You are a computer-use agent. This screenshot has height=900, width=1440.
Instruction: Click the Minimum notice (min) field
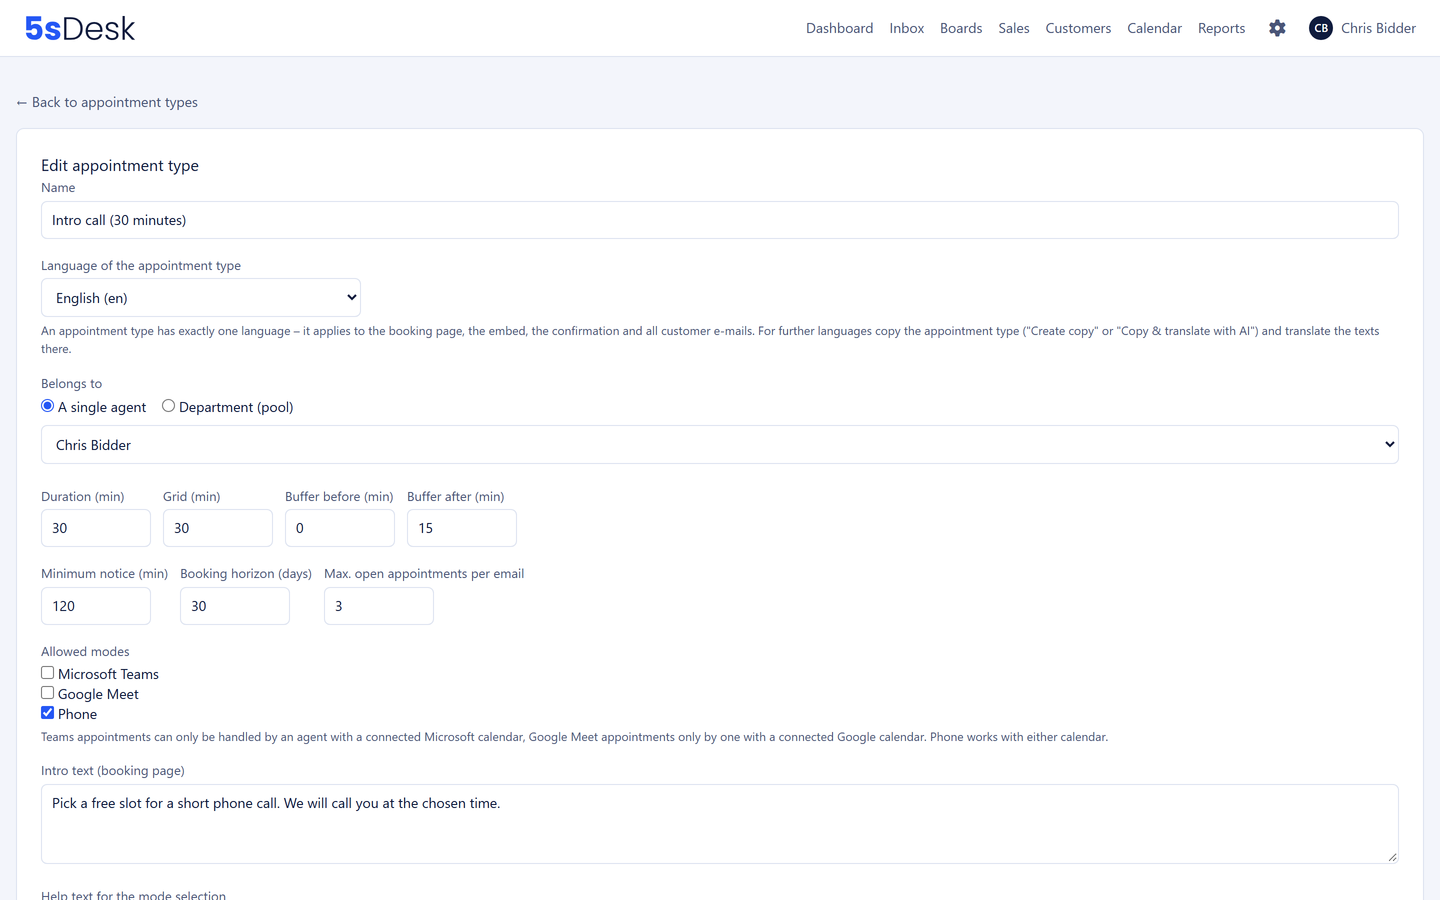point(96,606)
